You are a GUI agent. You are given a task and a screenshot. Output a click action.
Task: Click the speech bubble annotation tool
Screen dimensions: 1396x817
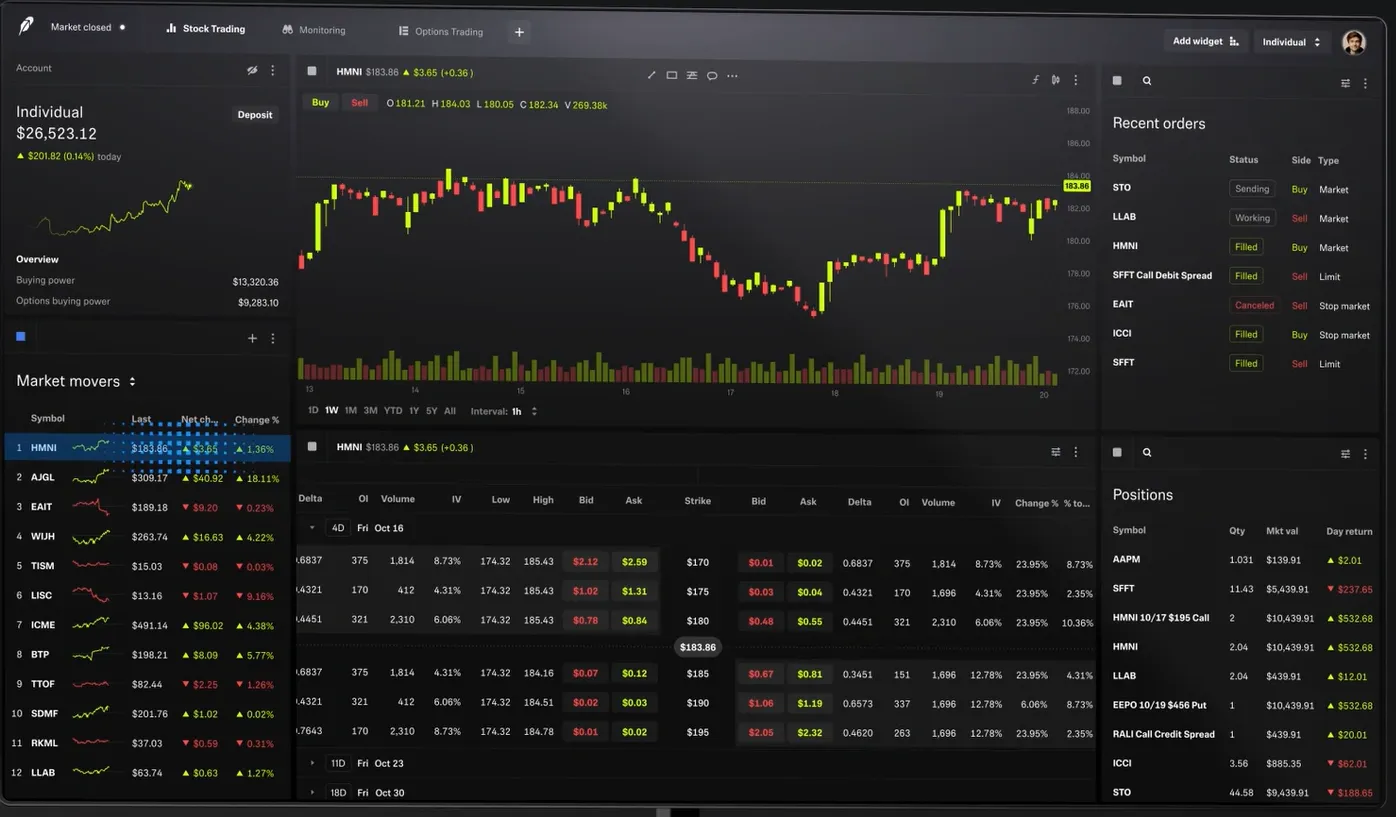point(712,76)
